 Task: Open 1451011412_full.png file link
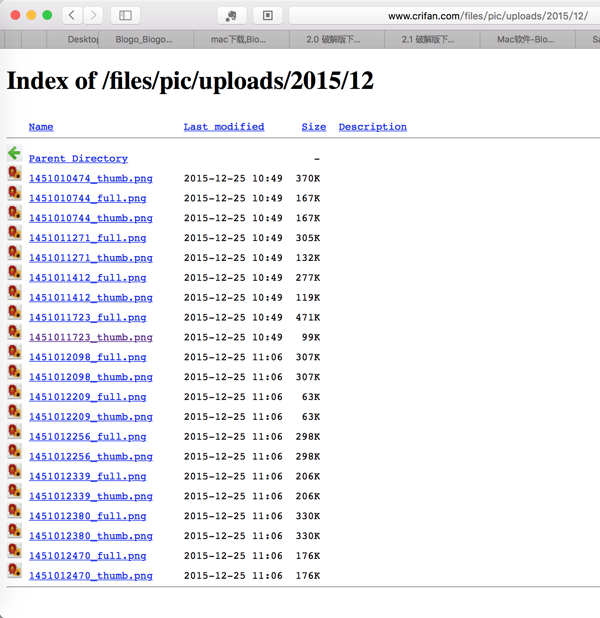[88, 278]
